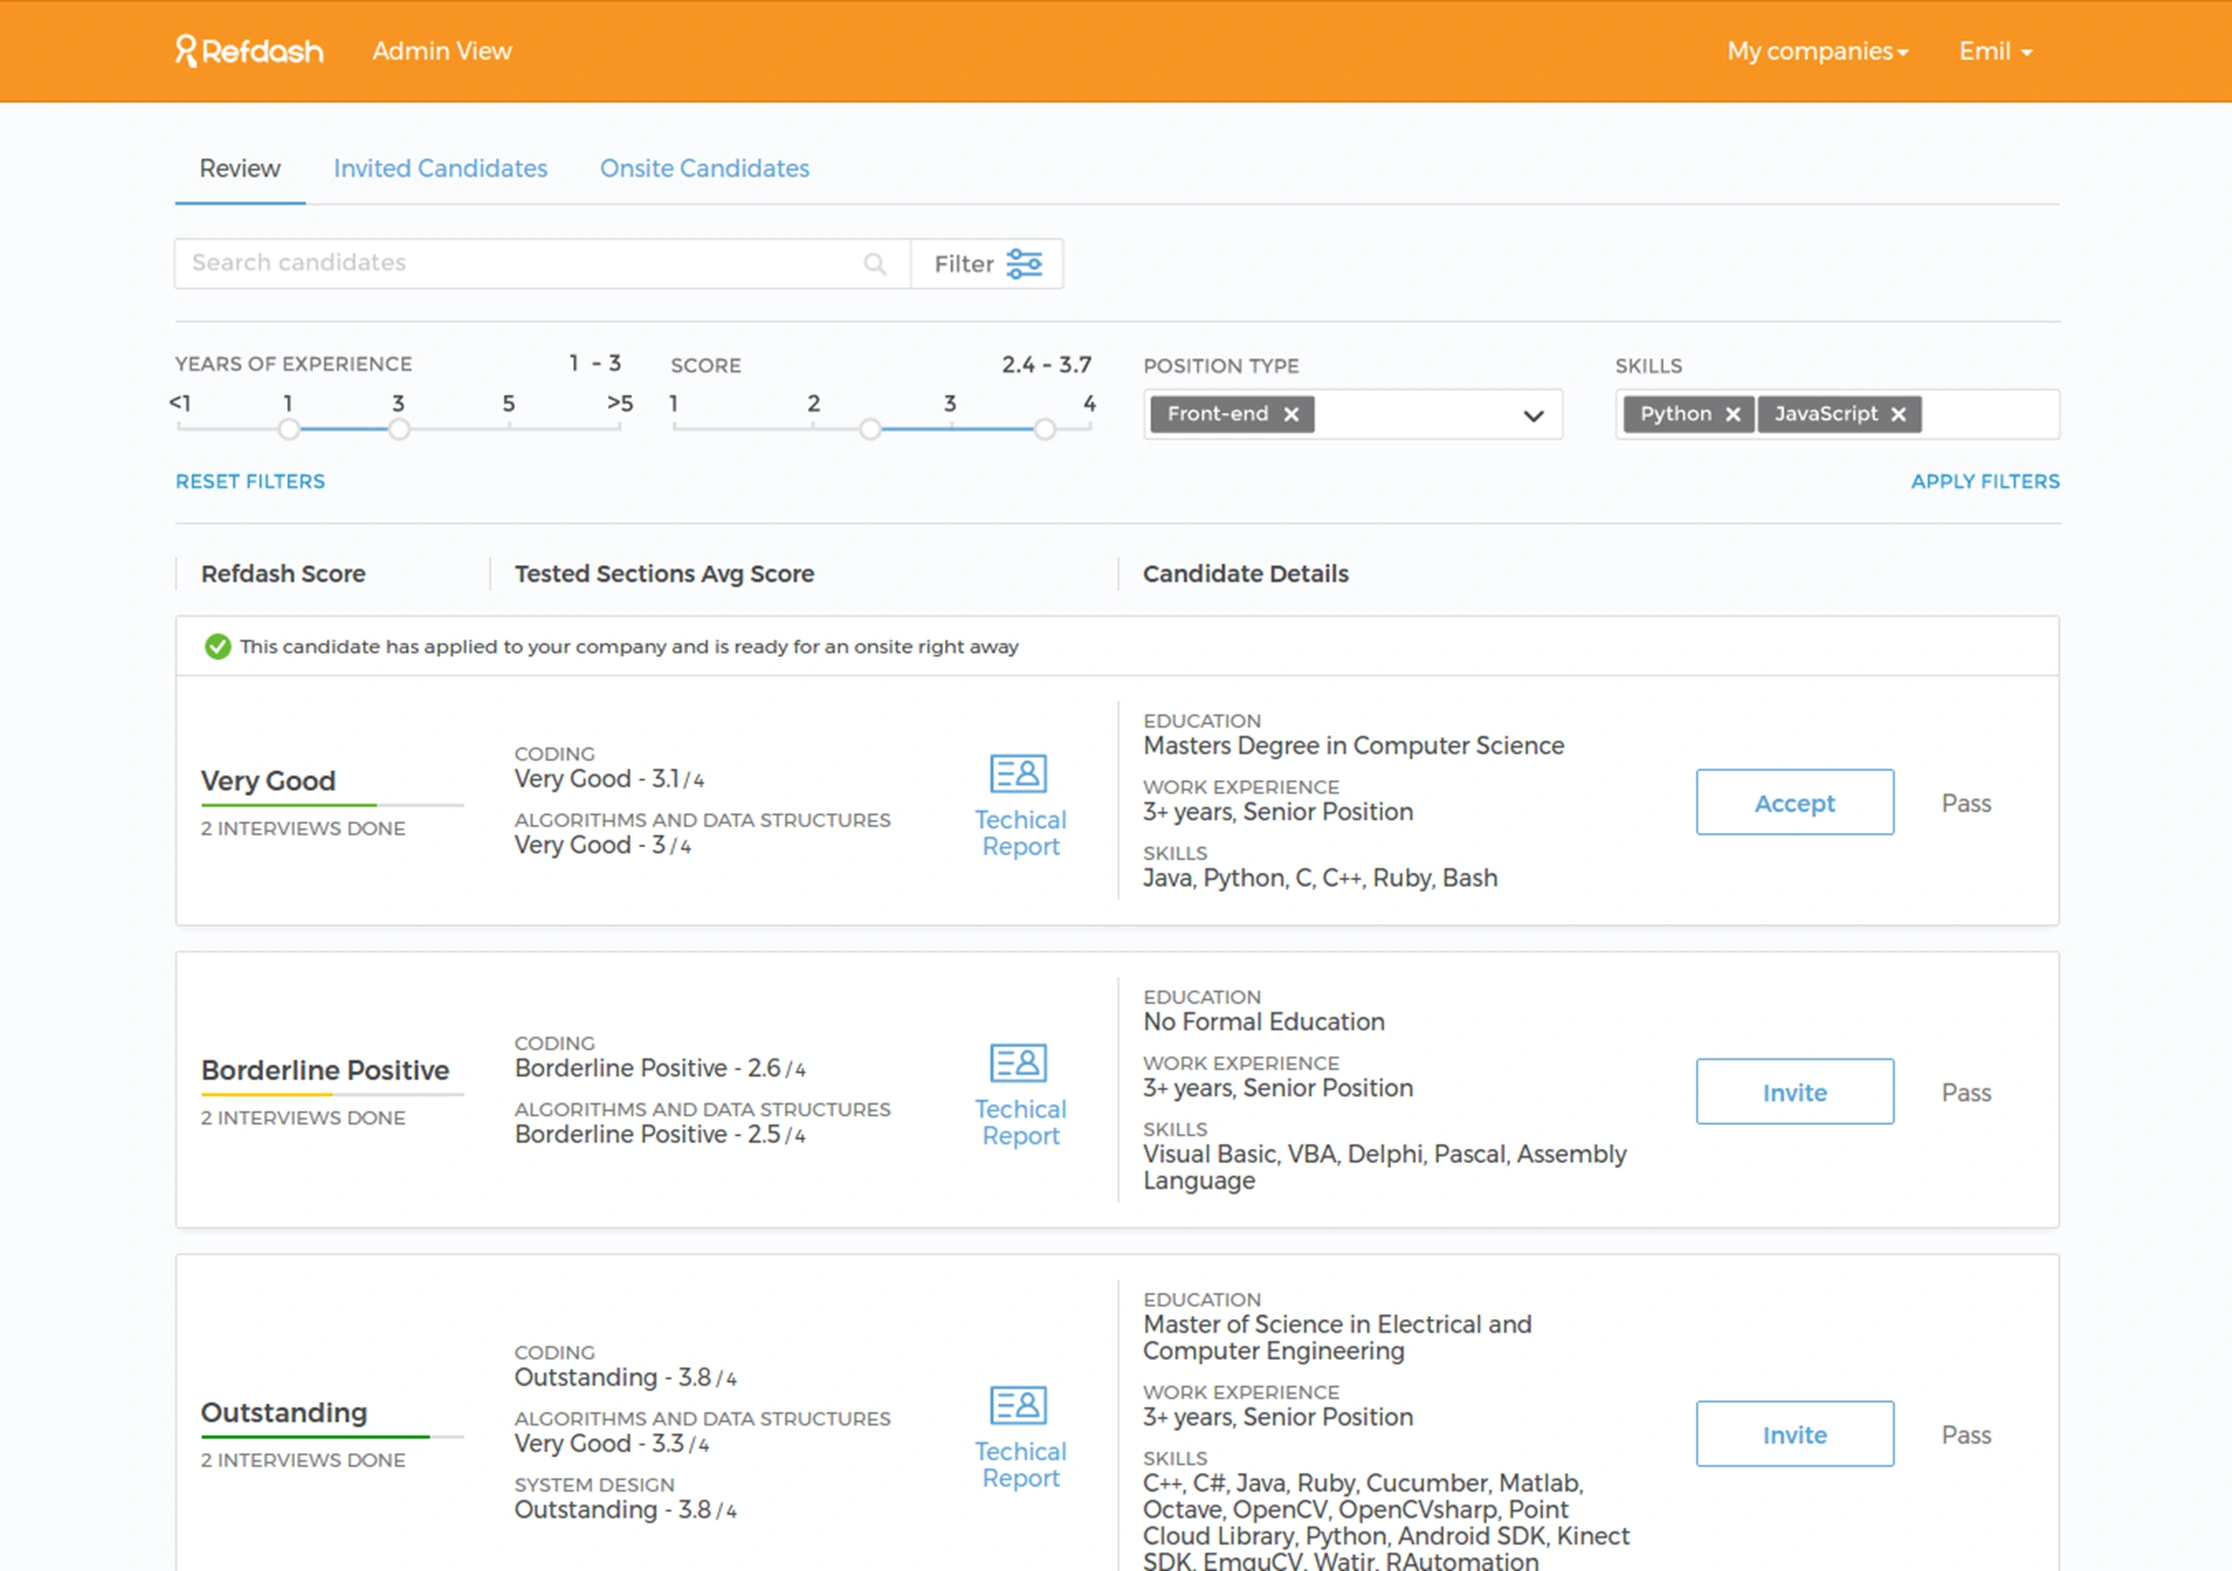Pass on the Outstanding candidate
This screenshot has height=1571, width=2232.
[1966, 1435]
